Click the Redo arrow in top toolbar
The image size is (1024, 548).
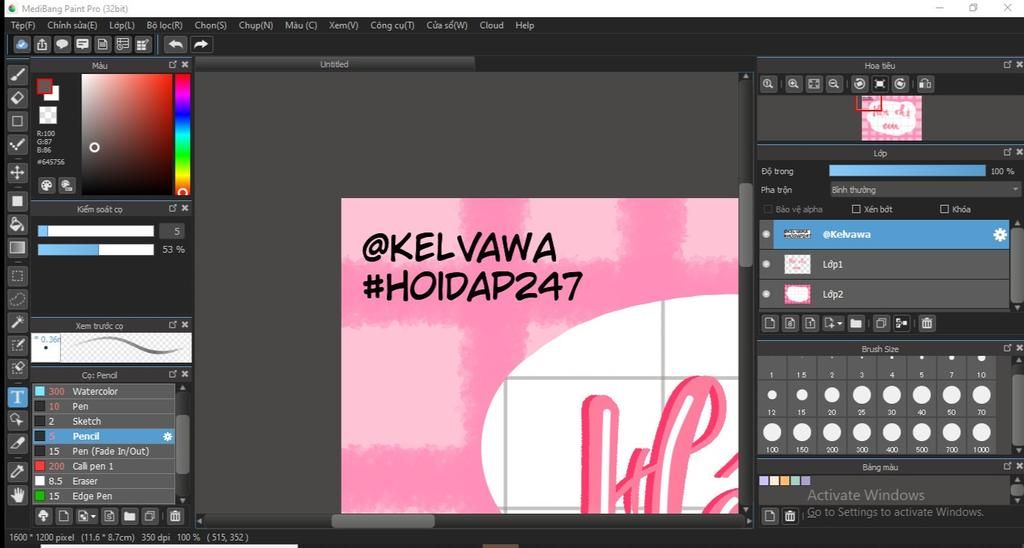point(200,44)
